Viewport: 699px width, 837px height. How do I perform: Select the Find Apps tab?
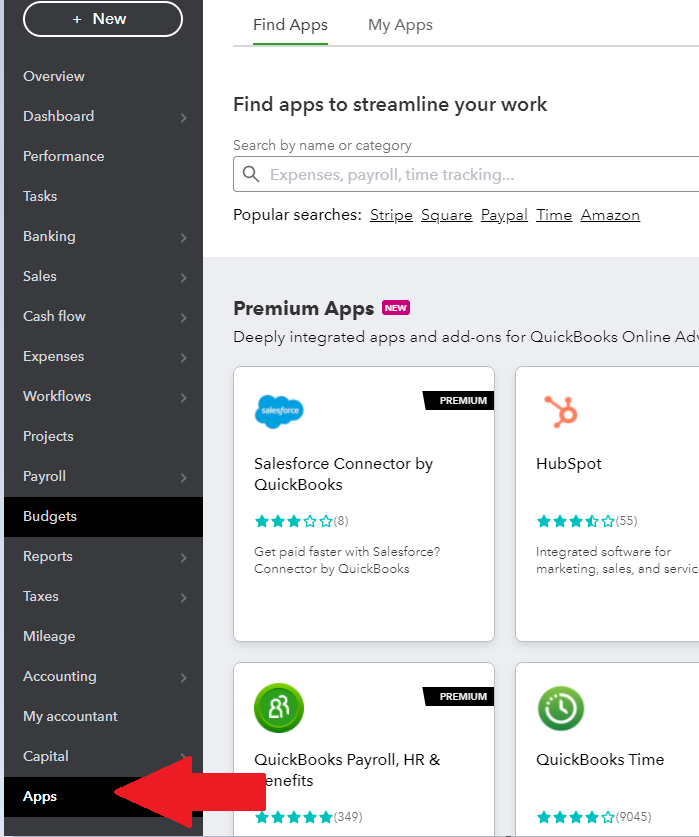[x=290, y=25]
